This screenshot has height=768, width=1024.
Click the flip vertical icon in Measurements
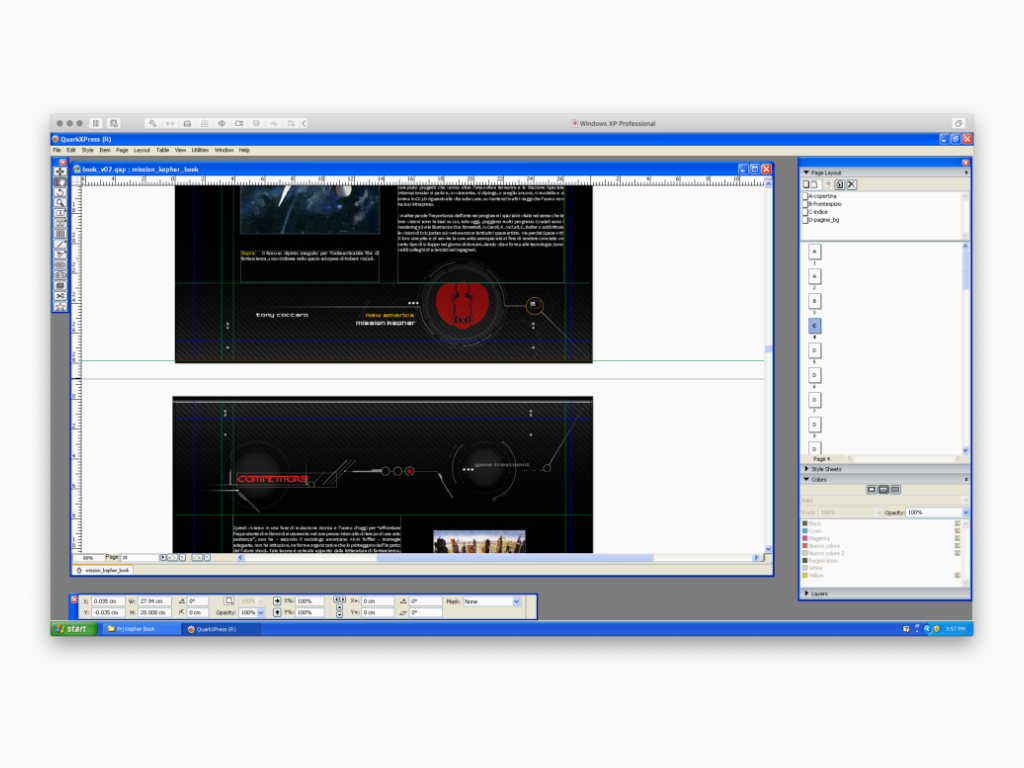point(277,613)
